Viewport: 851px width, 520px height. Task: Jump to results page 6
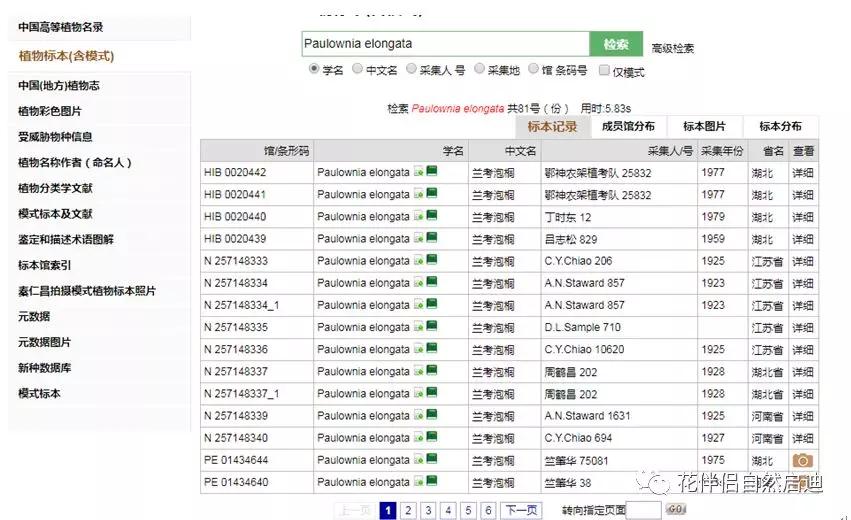pos(488,510)
